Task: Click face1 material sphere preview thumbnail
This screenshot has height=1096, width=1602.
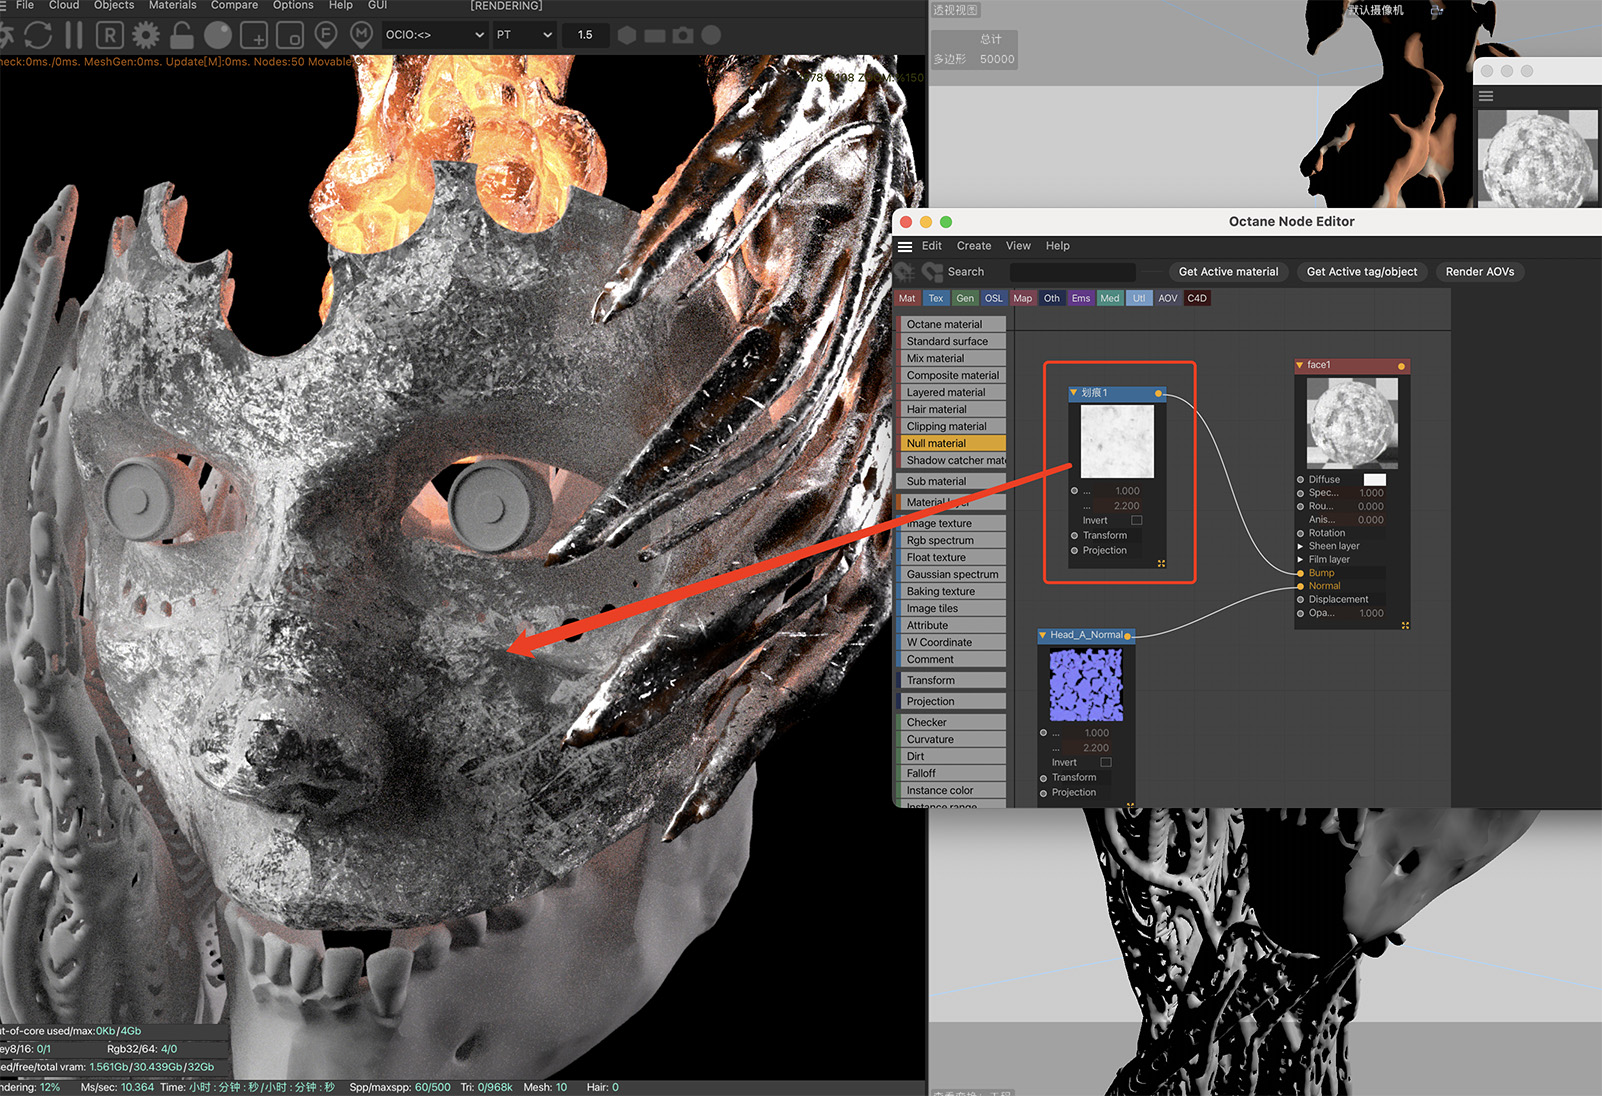Action: coord(1352,424)
